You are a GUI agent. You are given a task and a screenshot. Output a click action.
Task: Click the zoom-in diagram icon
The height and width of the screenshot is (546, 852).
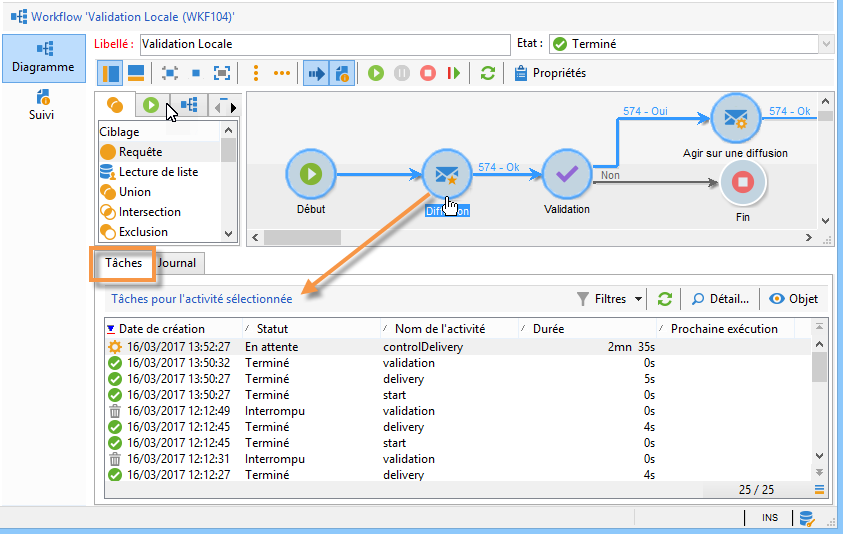pos(170,73)
